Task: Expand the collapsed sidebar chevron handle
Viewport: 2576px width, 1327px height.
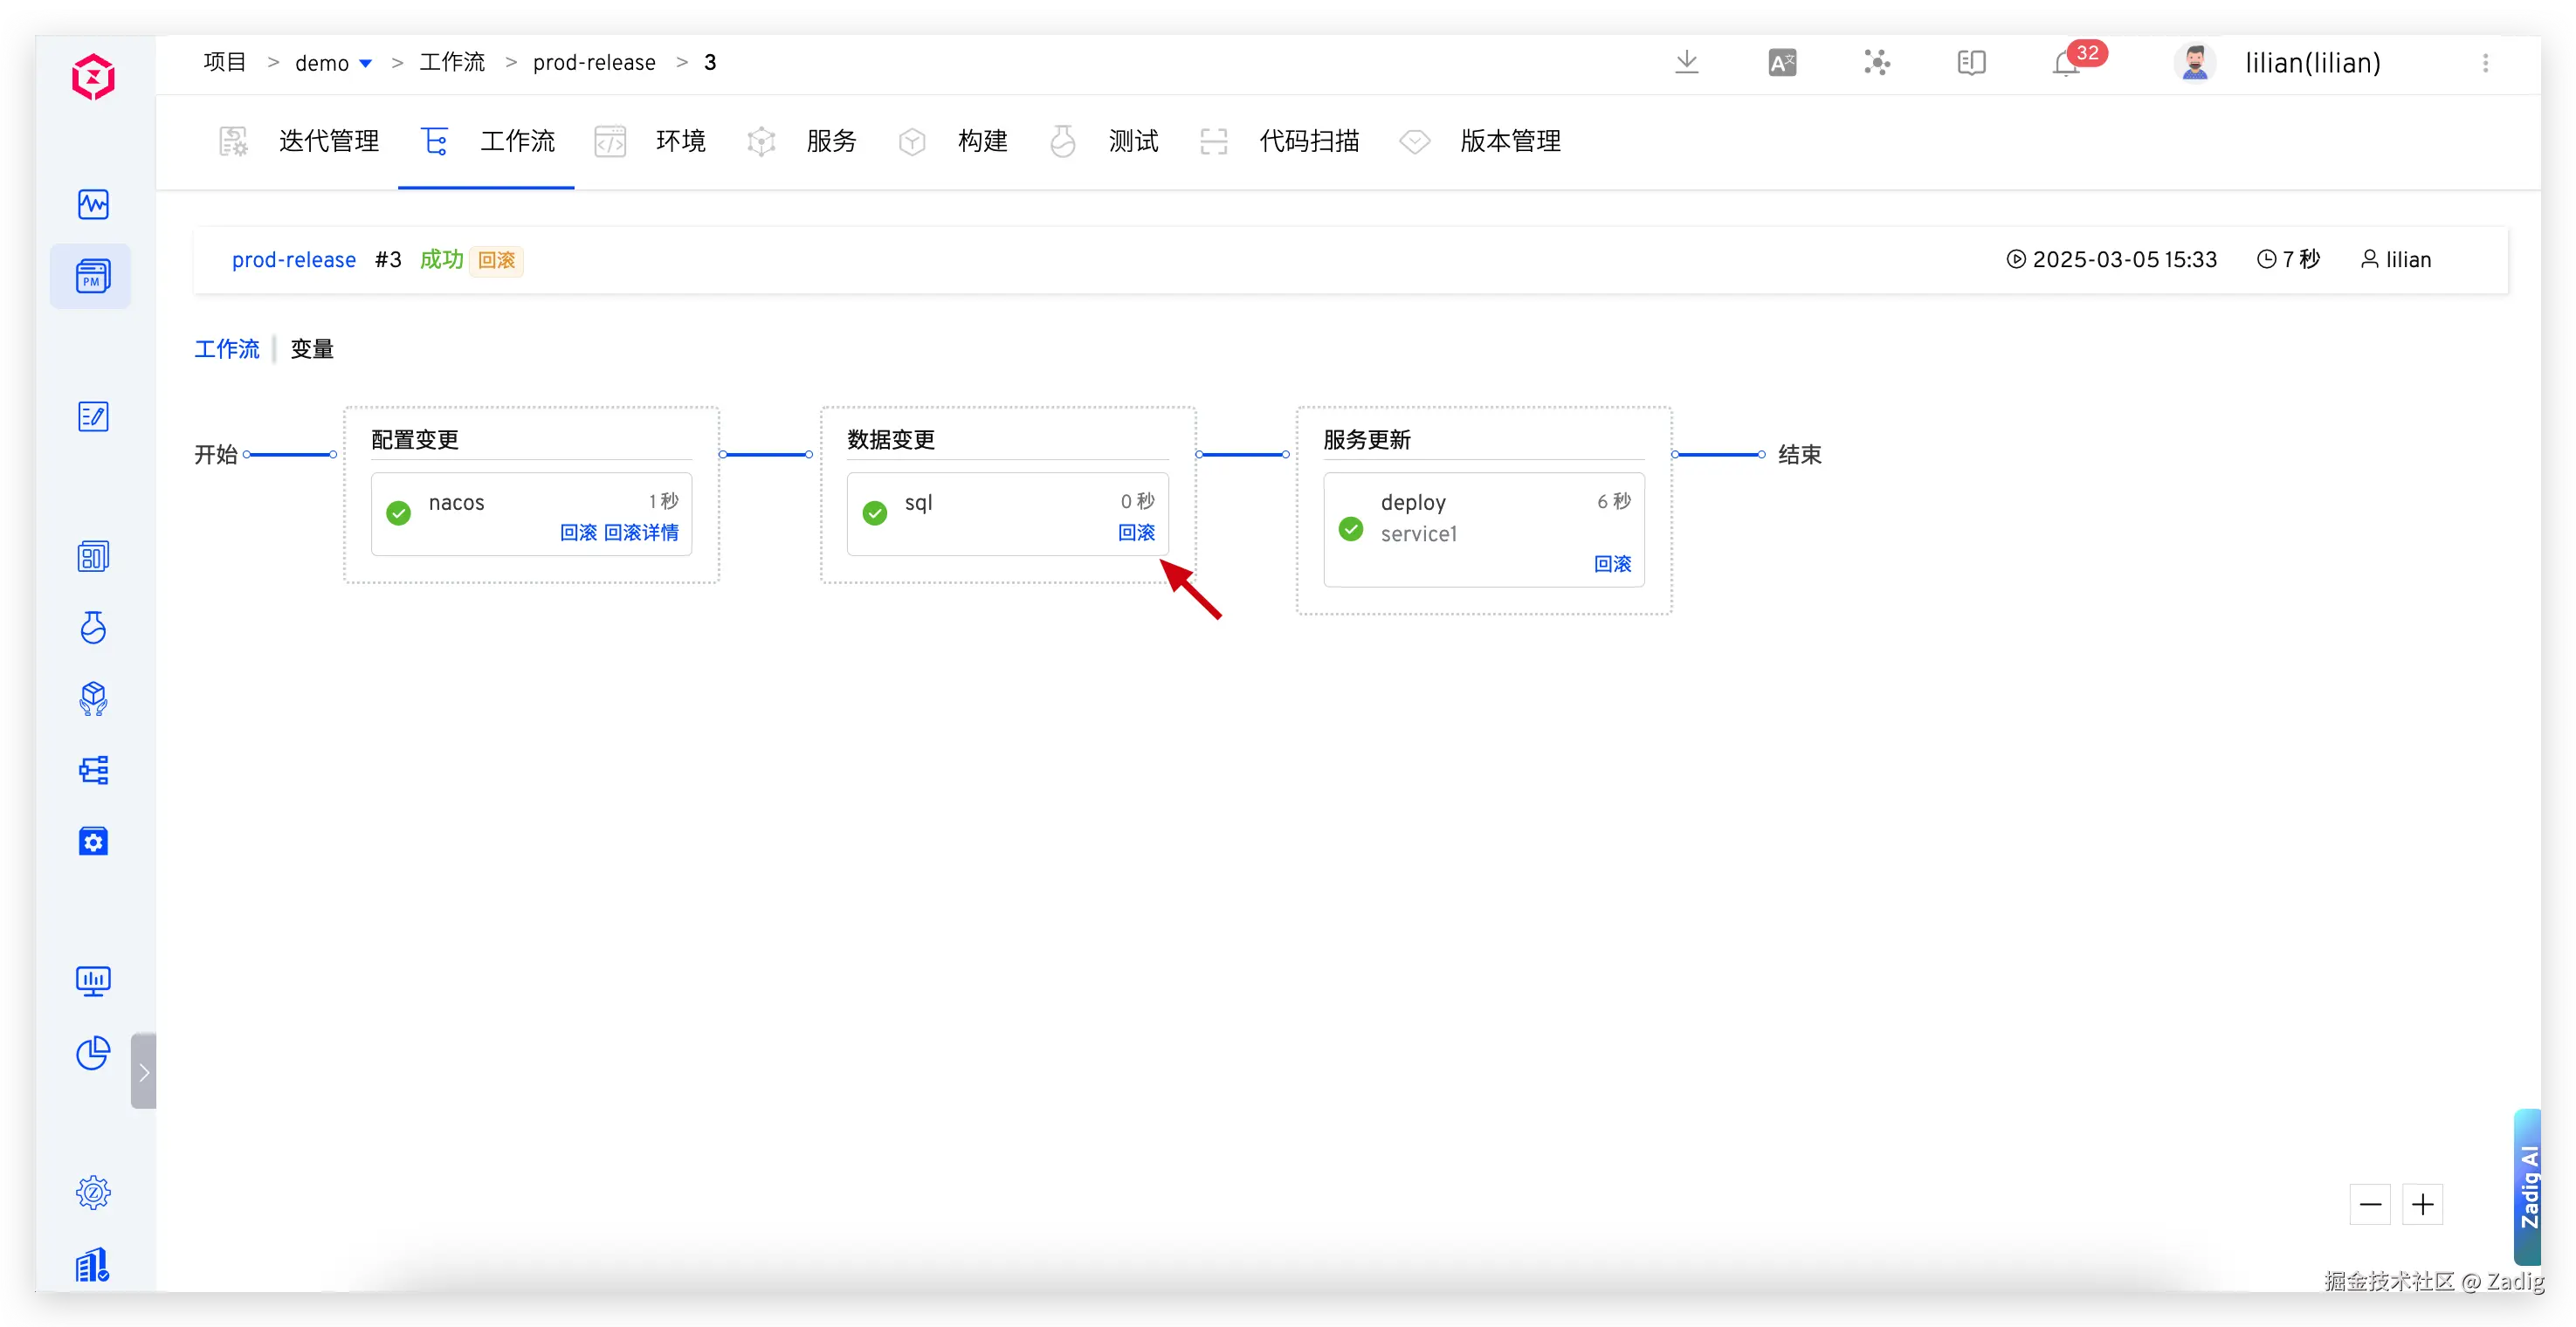Action: (144, 1071)
